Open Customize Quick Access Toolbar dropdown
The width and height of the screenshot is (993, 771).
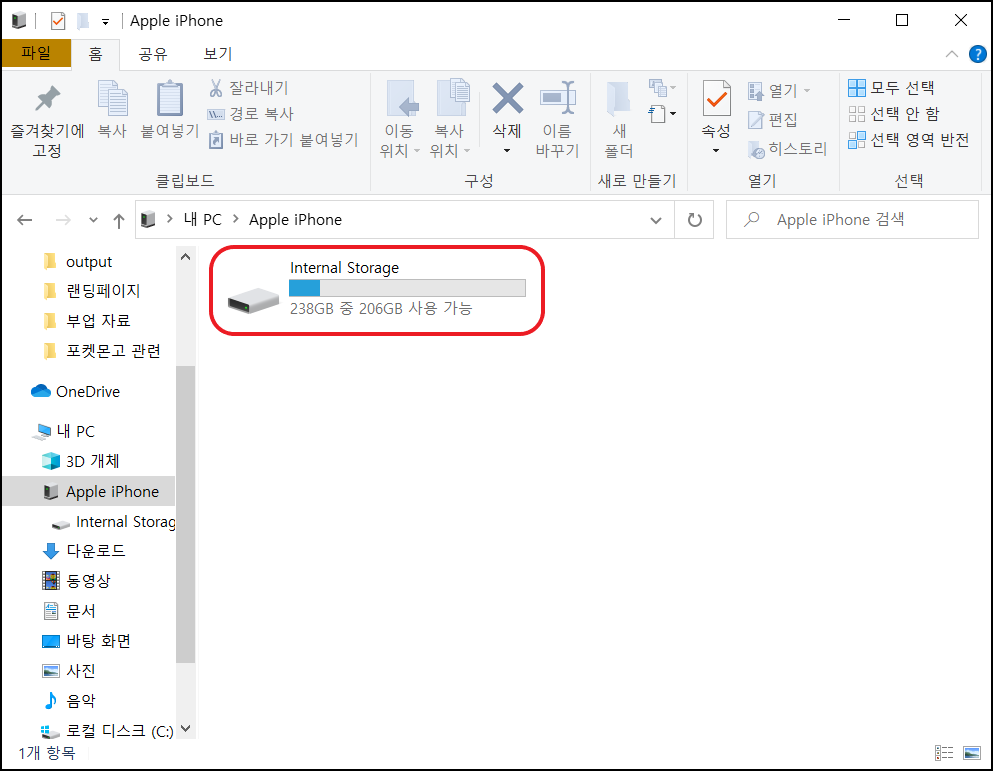click(106, 22)
